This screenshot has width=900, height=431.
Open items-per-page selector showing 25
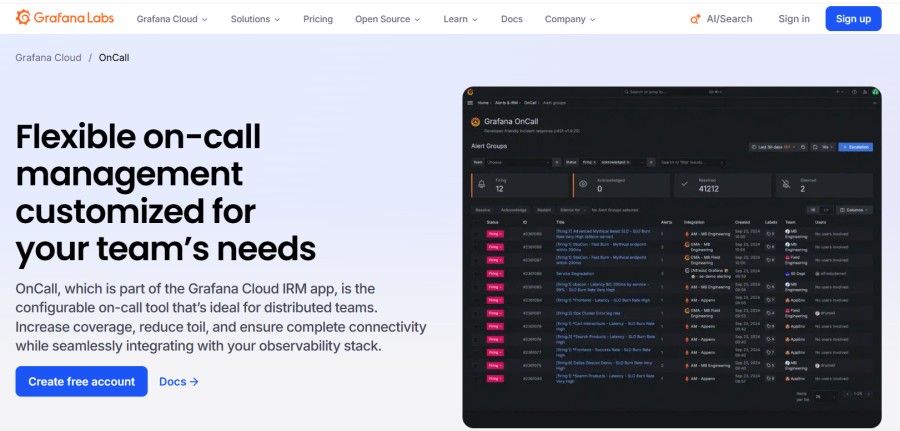[x=826, y=395]
